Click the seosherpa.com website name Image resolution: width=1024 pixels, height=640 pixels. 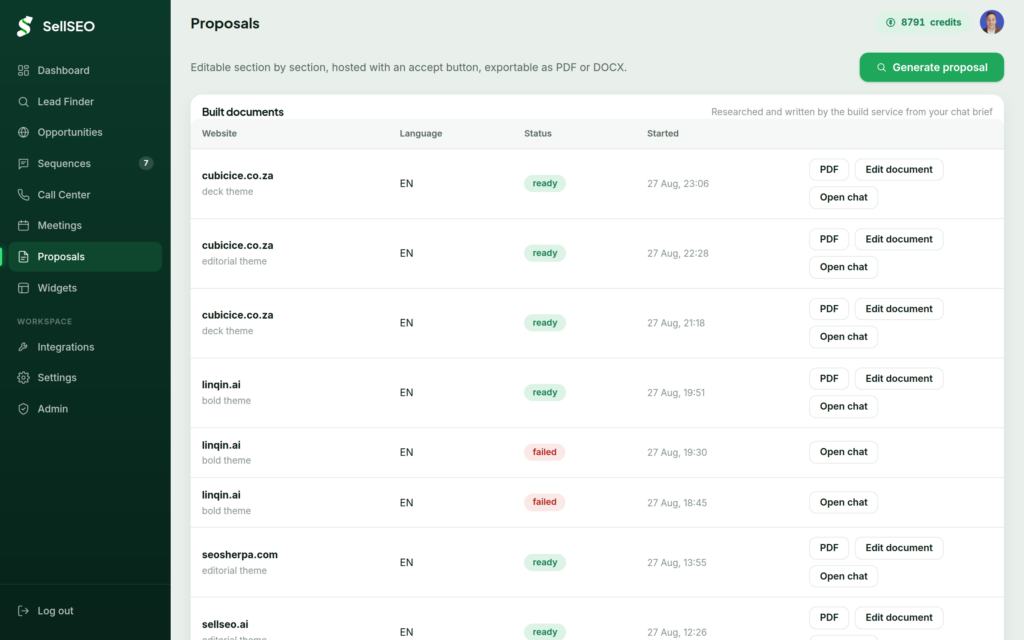coord(240,555)
